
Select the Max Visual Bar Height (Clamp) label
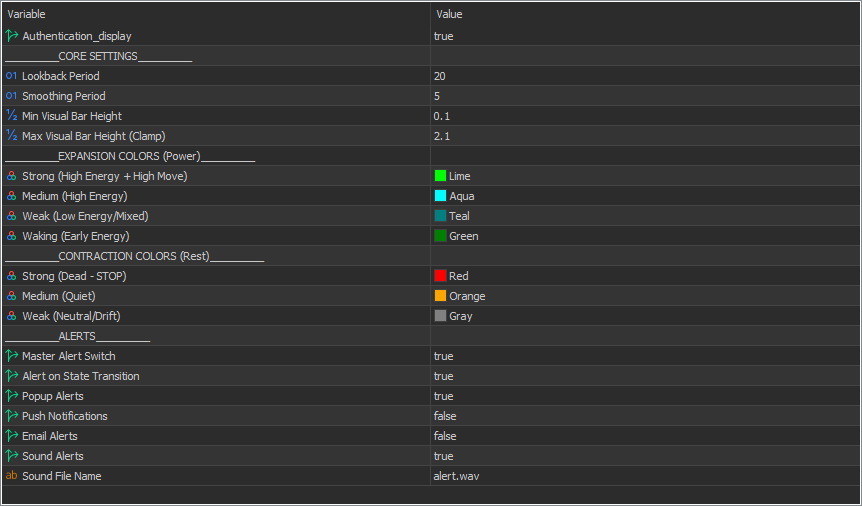93,136
